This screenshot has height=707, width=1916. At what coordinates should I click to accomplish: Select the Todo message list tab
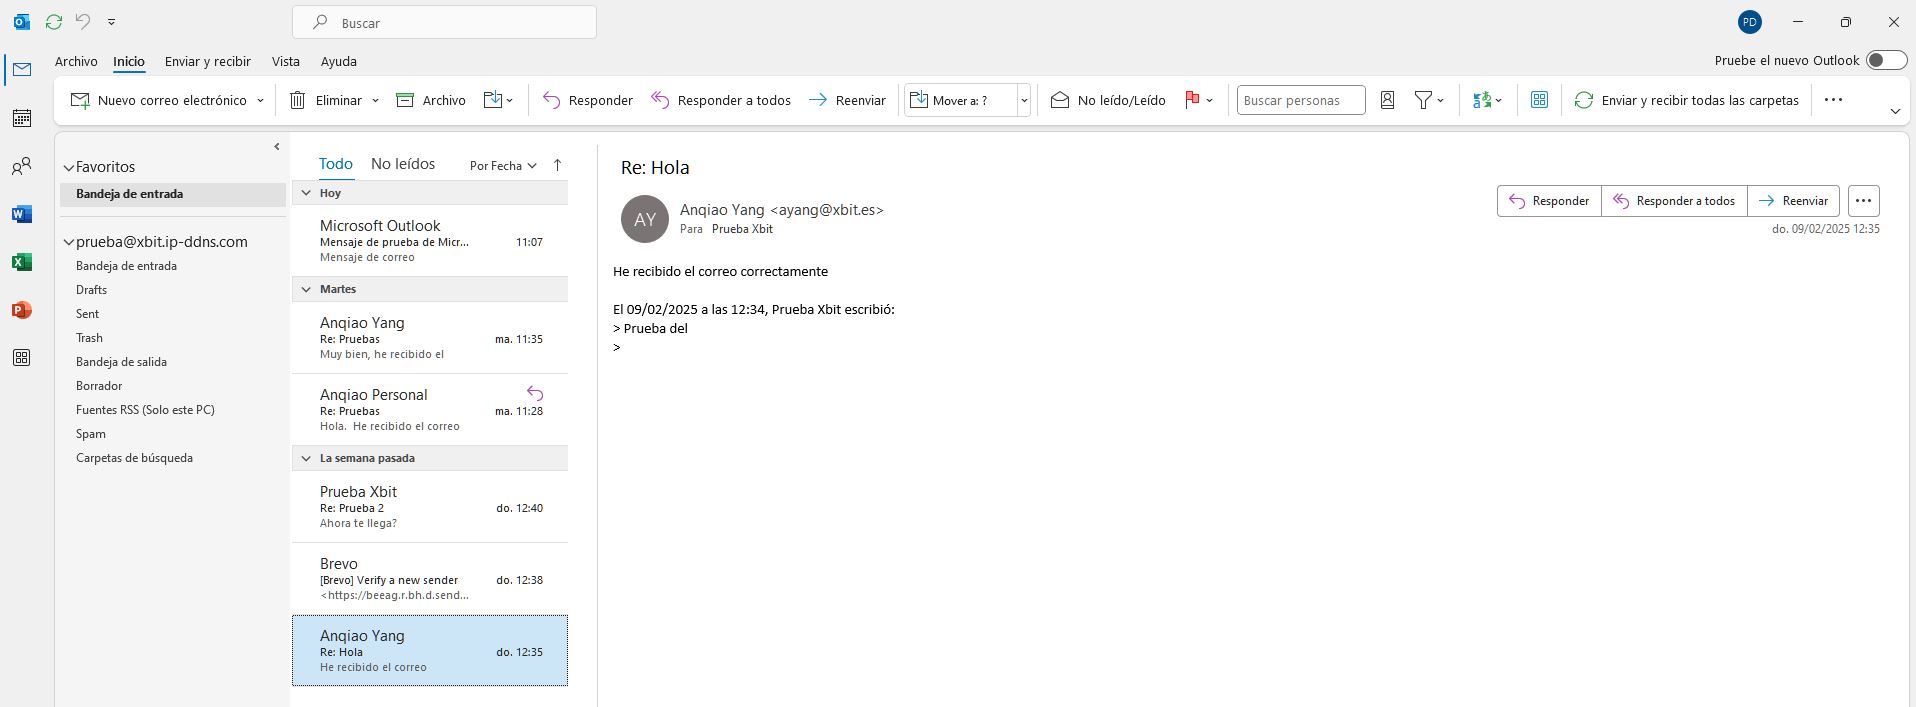(x=336, y=164)
